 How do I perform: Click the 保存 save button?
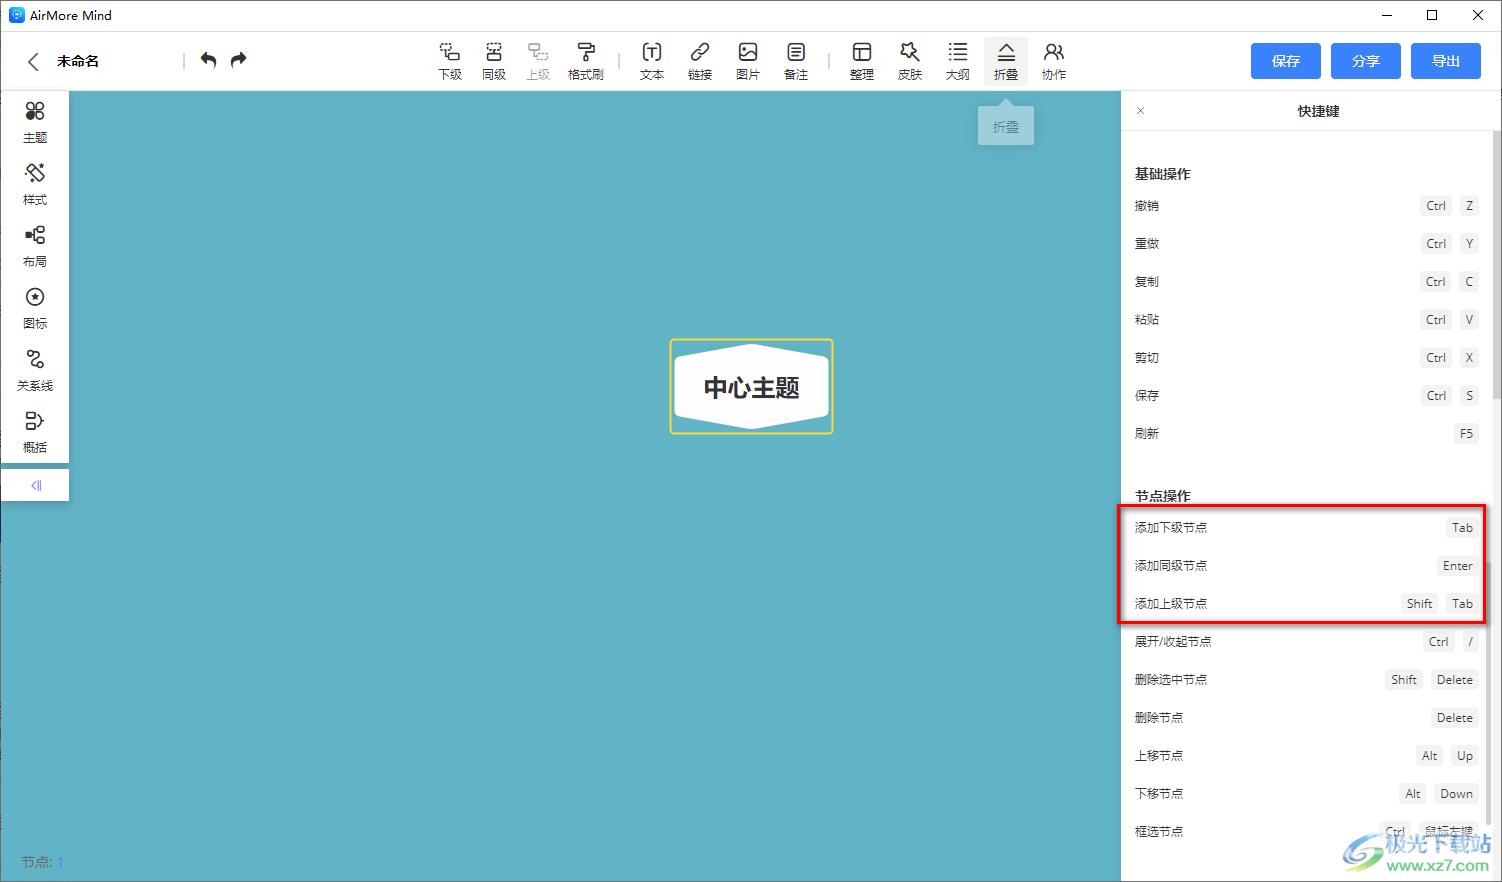[1286, 61]
